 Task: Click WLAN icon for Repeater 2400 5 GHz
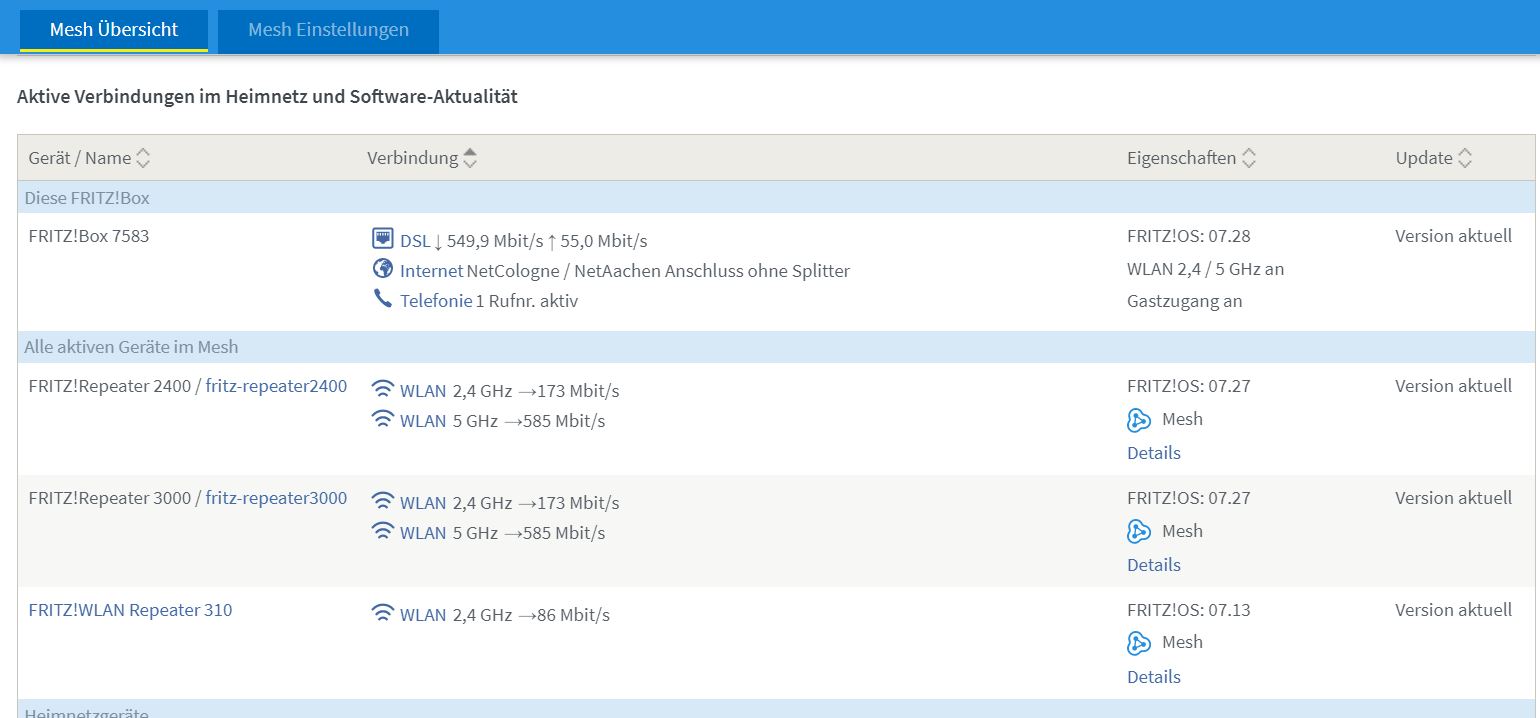[x=382, y=419]
